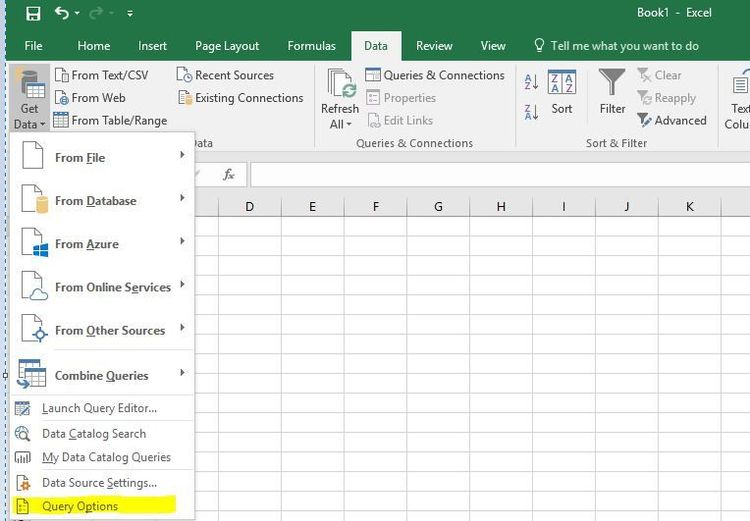The width and height of the screenshot is (750, 521).
Task: Open the File tab
Action: (x=33, y=46)
